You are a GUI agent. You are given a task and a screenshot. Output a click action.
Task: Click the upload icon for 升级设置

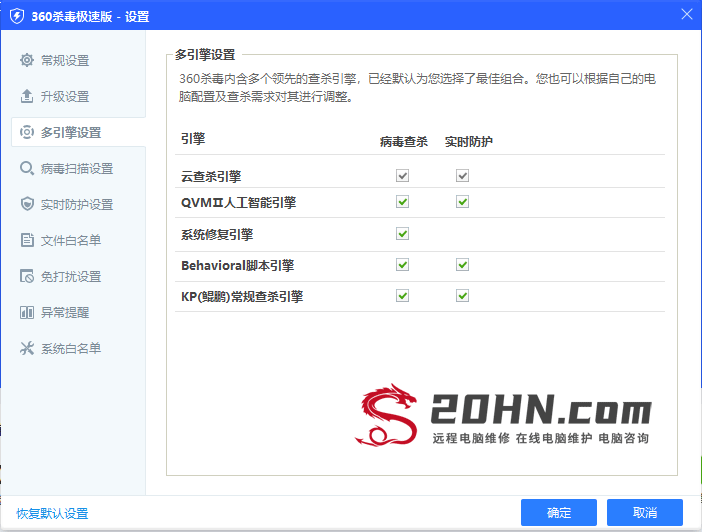click(x=27, y=96)
